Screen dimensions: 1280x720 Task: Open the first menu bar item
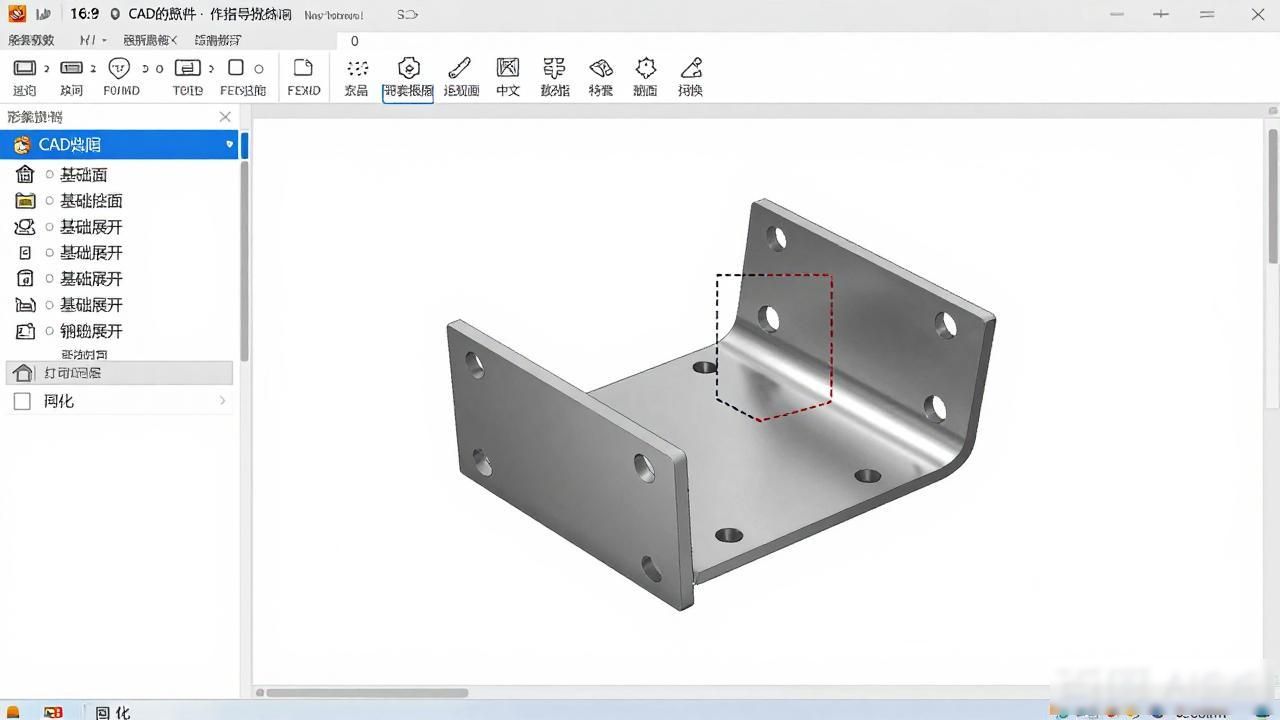click(x=31, y=40)
